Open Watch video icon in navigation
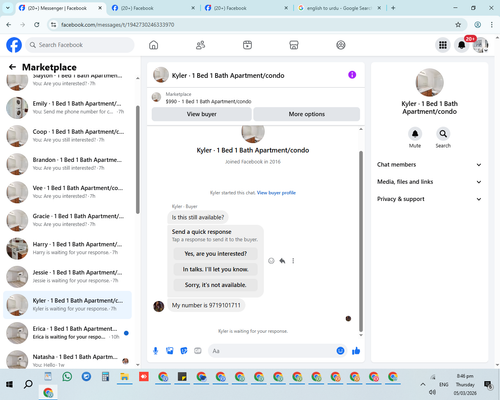The image size is (500, 400). tap(247, 45)
